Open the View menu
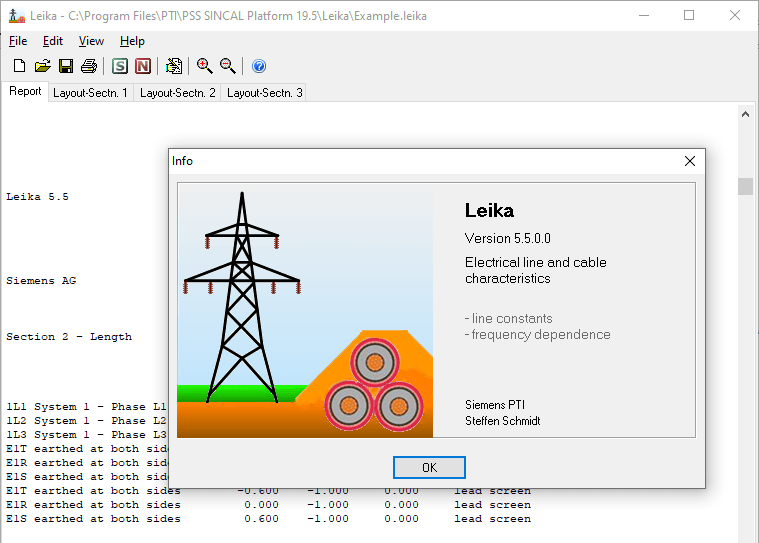This screenshot has width=759, height=543. point(91,41)
